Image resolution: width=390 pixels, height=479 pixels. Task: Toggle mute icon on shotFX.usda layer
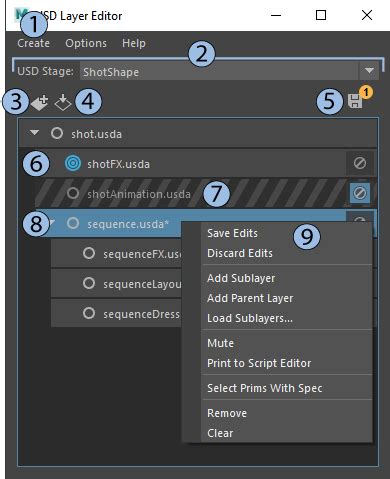click(x=360, y=163)
